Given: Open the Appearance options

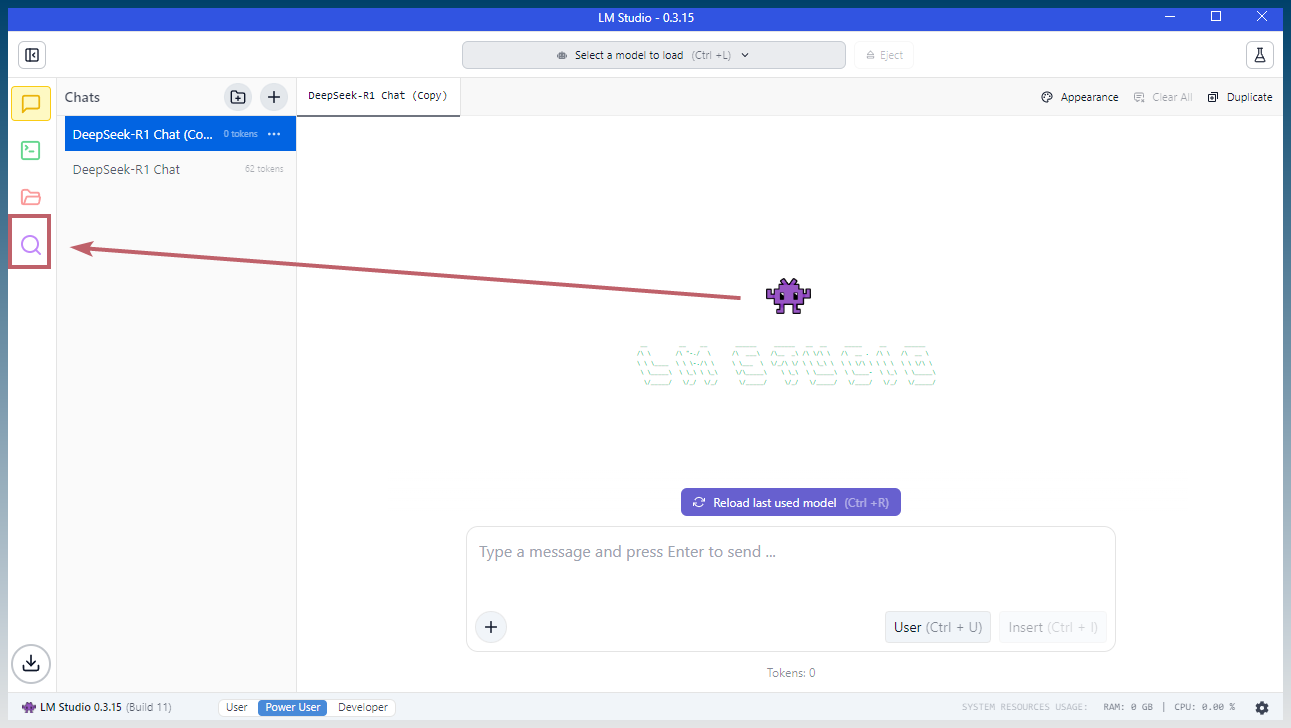Looking at the screenshot, I should [x=1080, y=97].
